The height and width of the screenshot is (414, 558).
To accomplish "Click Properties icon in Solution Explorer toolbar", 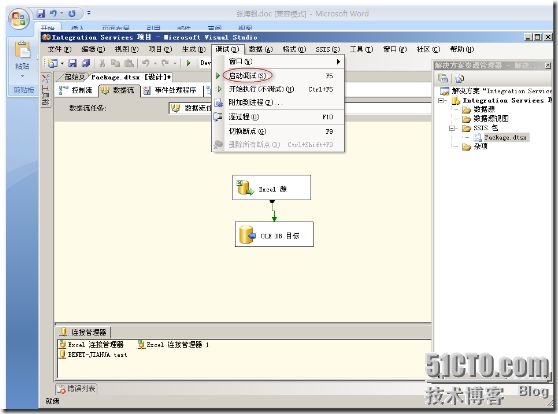I will [x=443, y=78].
